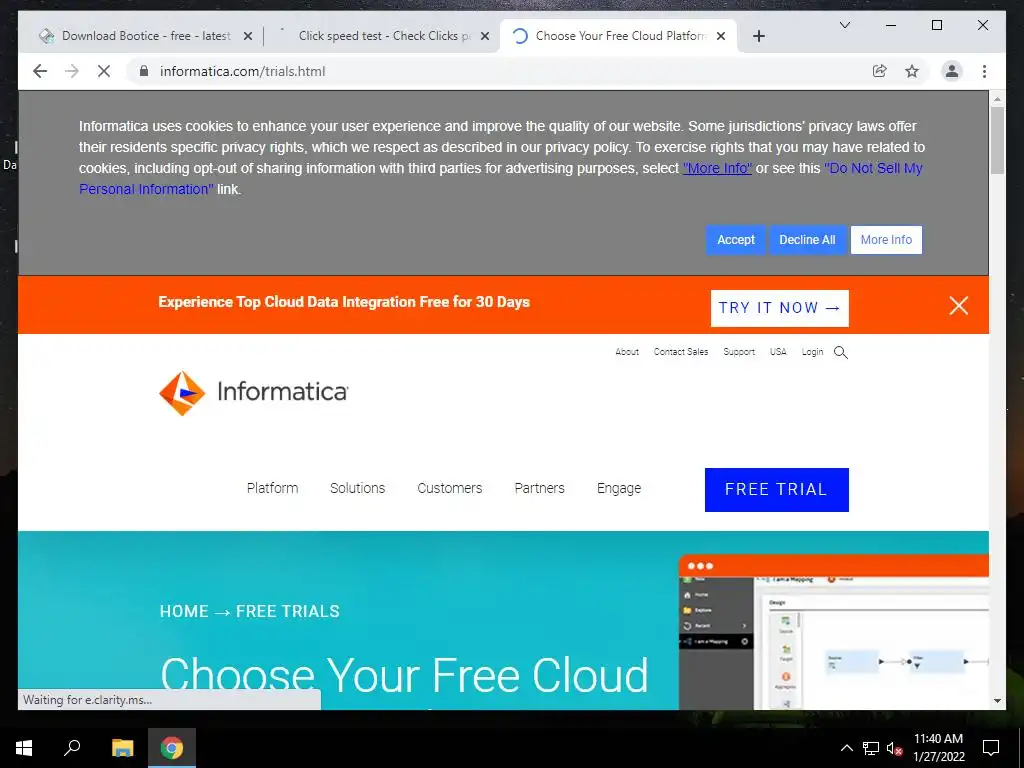Viewport: 1024px width, 768px height.
Task: Open the About link
Action: click(x=627, y=351)
